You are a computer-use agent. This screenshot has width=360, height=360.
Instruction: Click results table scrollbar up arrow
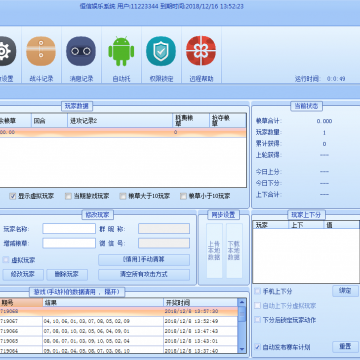(x=242, y=302)
